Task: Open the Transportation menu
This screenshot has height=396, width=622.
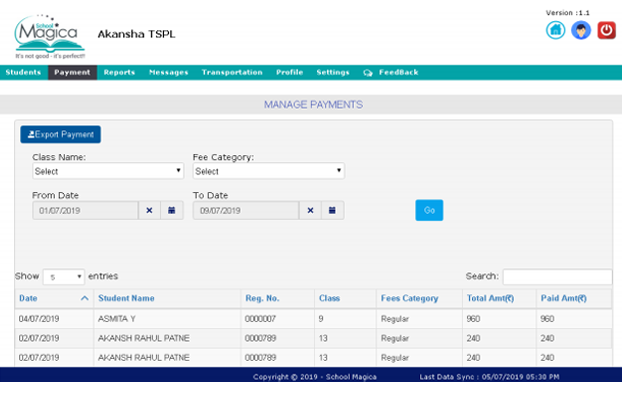Action: [232, 73]
